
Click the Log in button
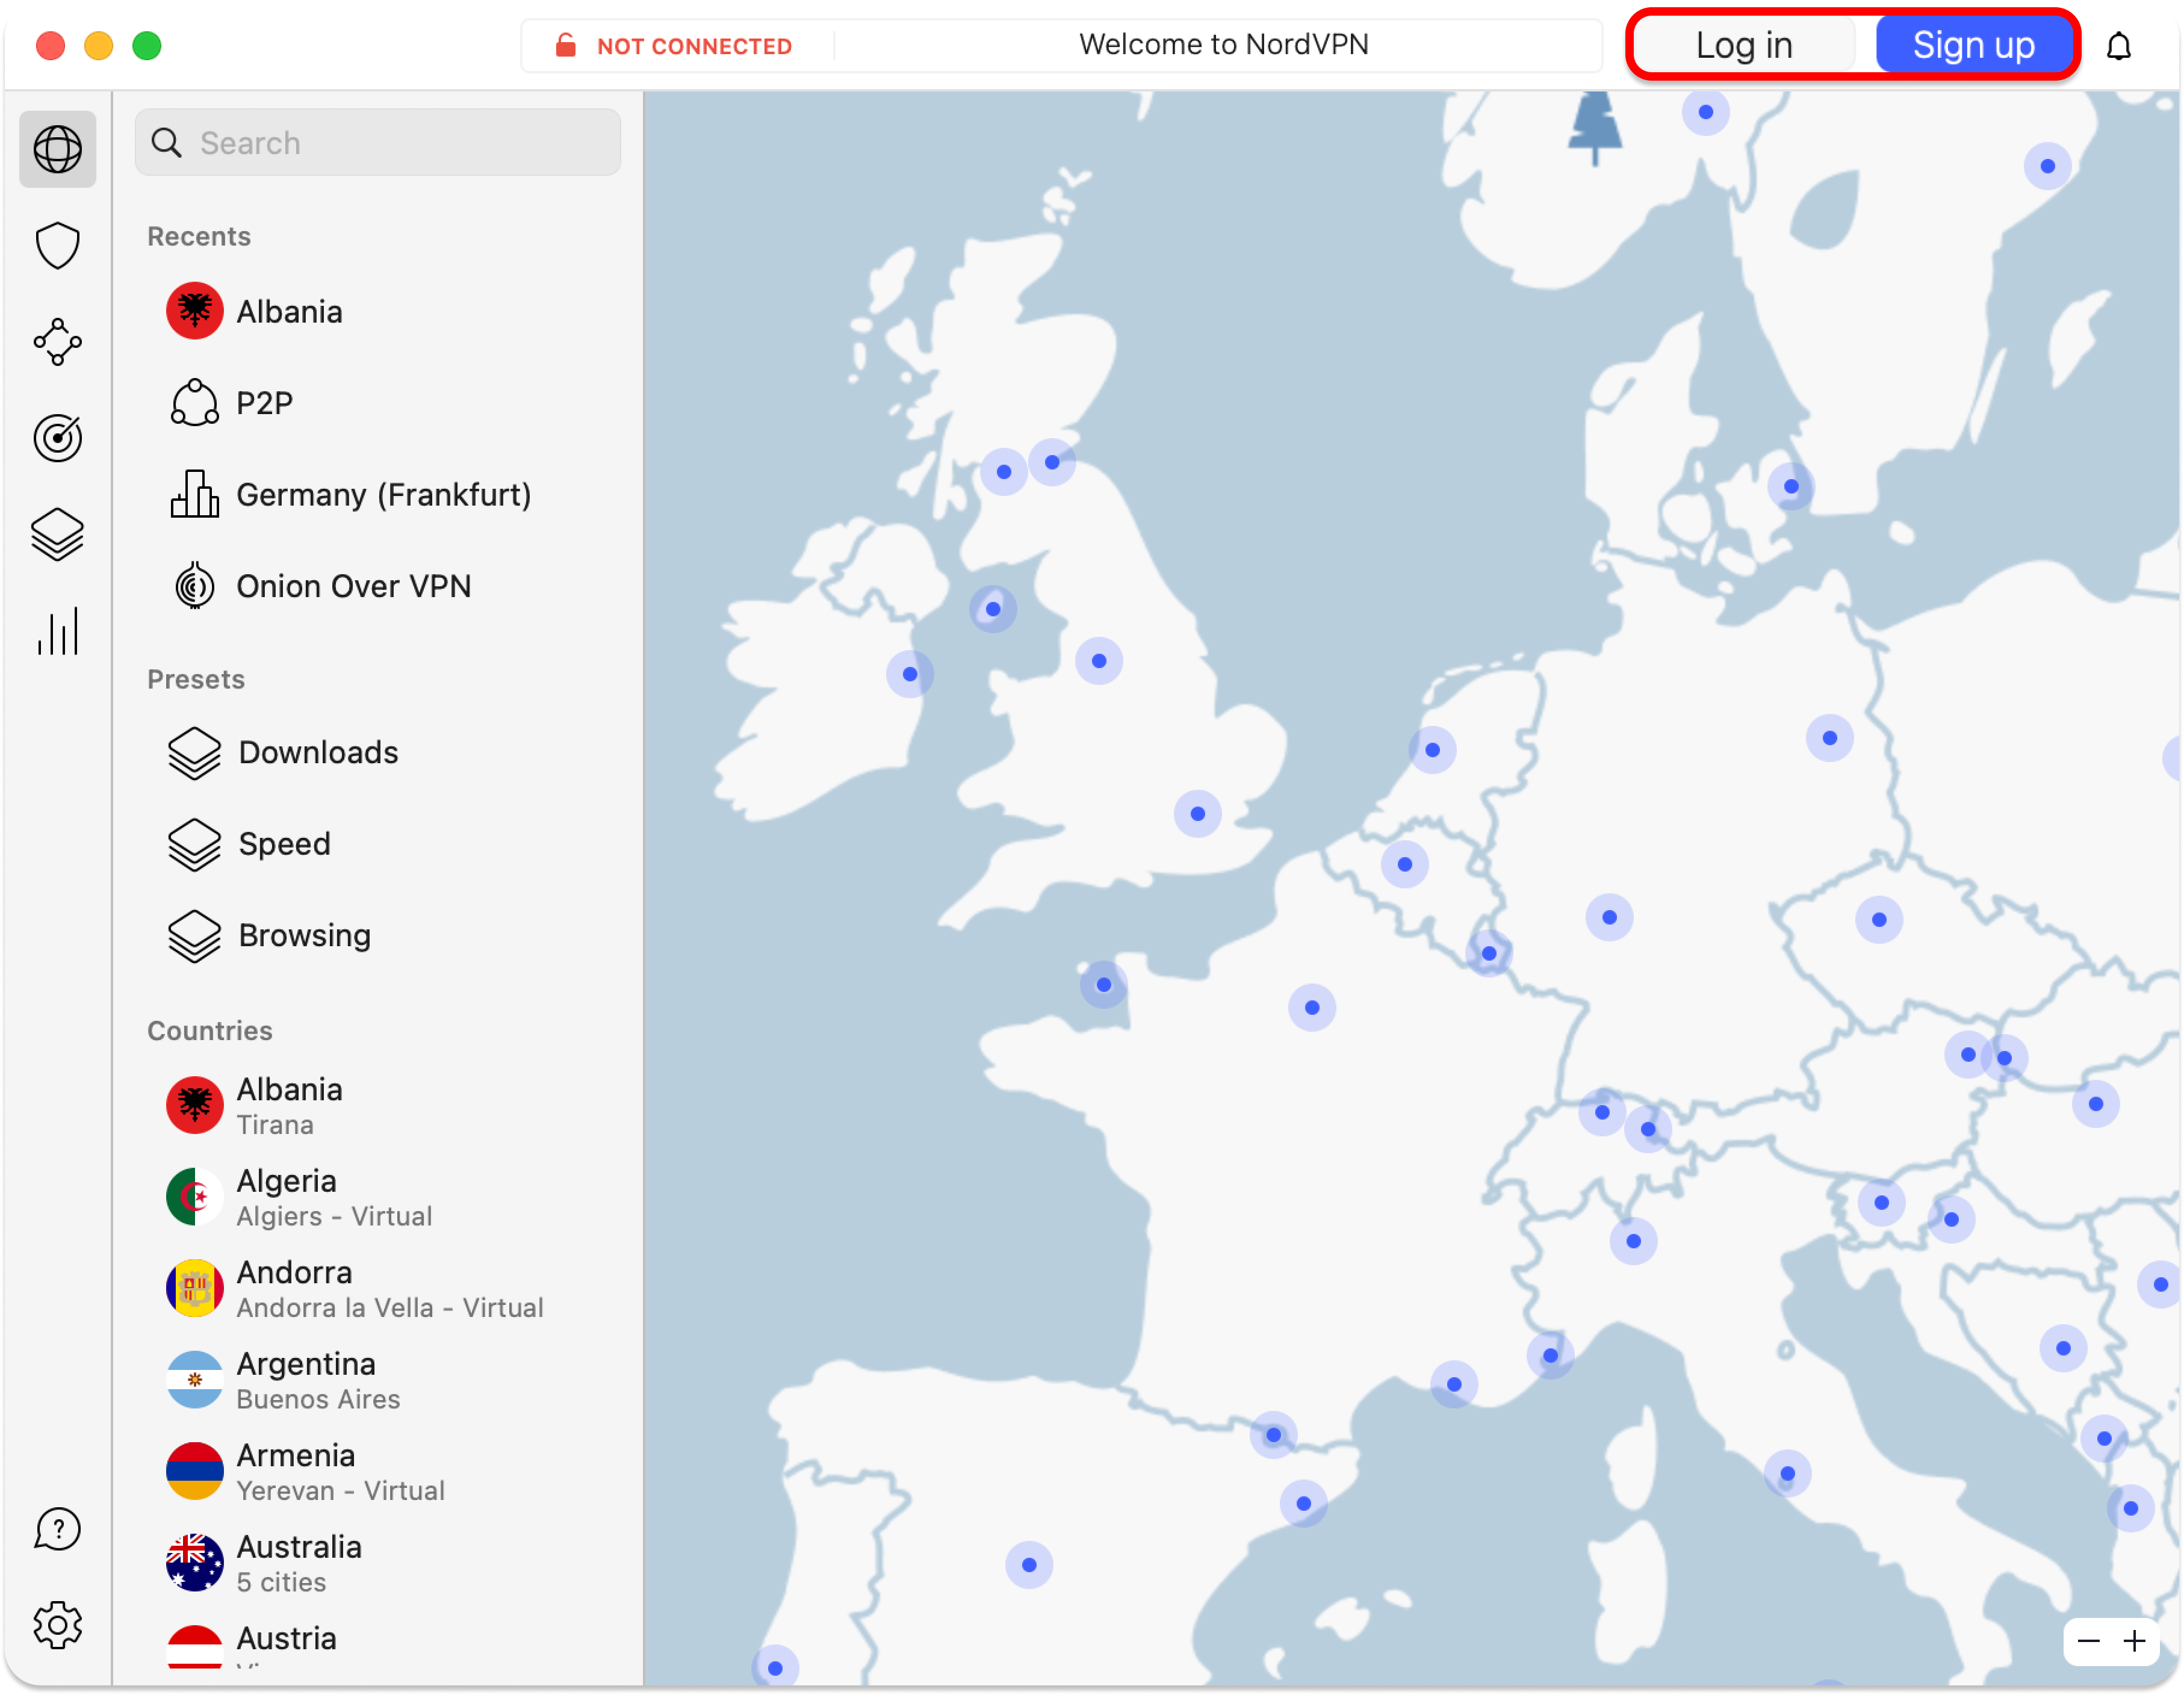point(1744,45)
